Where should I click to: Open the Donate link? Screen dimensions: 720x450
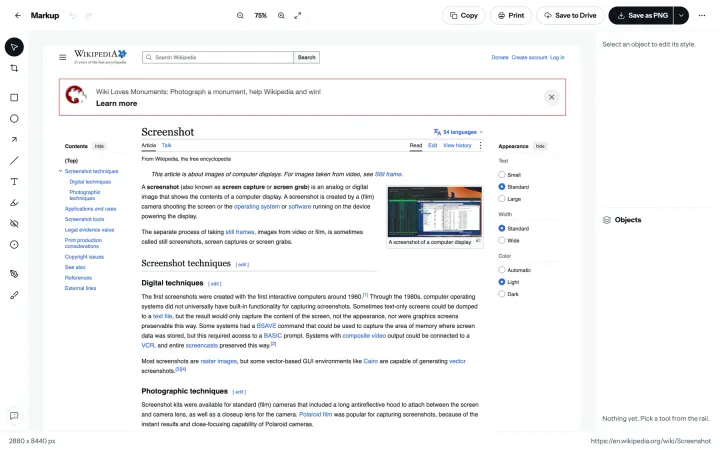(500, 57)
